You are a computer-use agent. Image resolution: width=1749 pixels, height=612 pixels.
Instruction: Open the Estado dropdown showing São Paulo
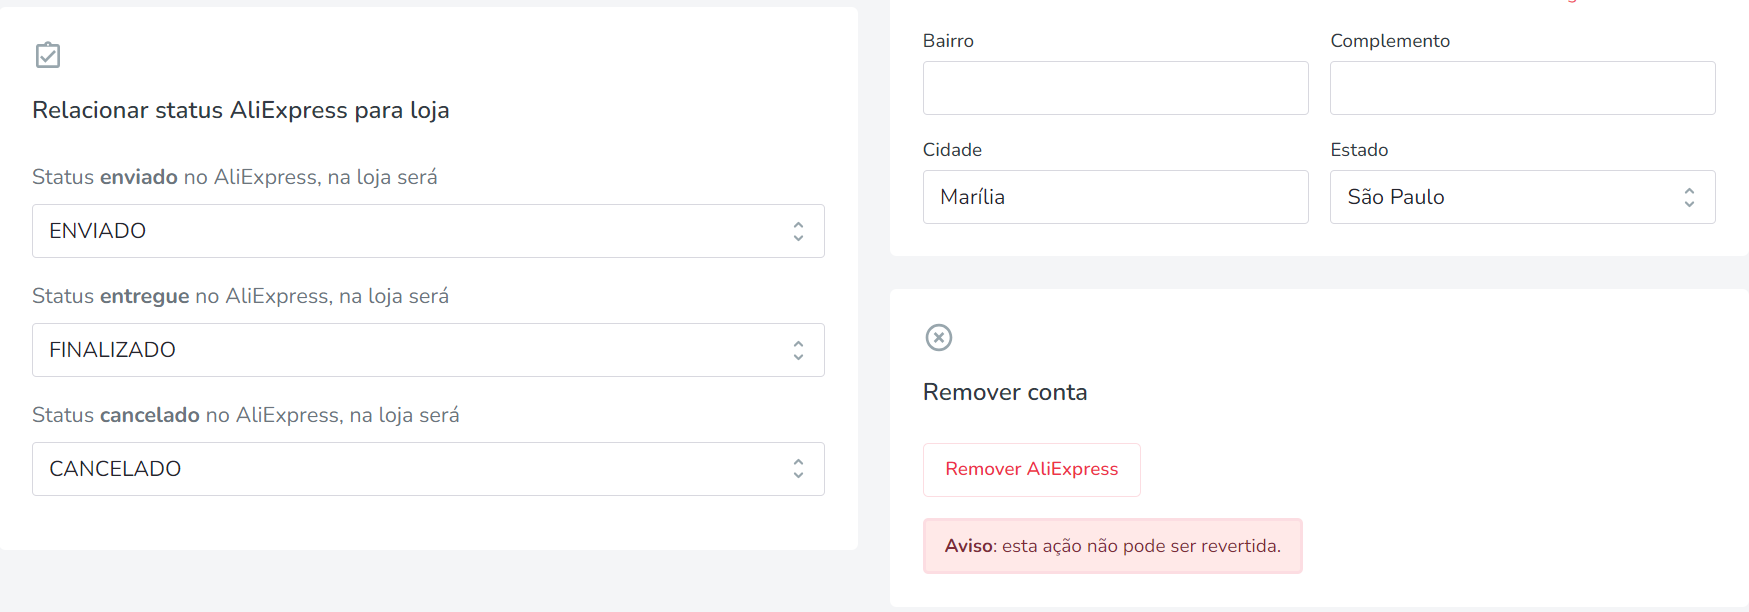(x=1522, y=197)
